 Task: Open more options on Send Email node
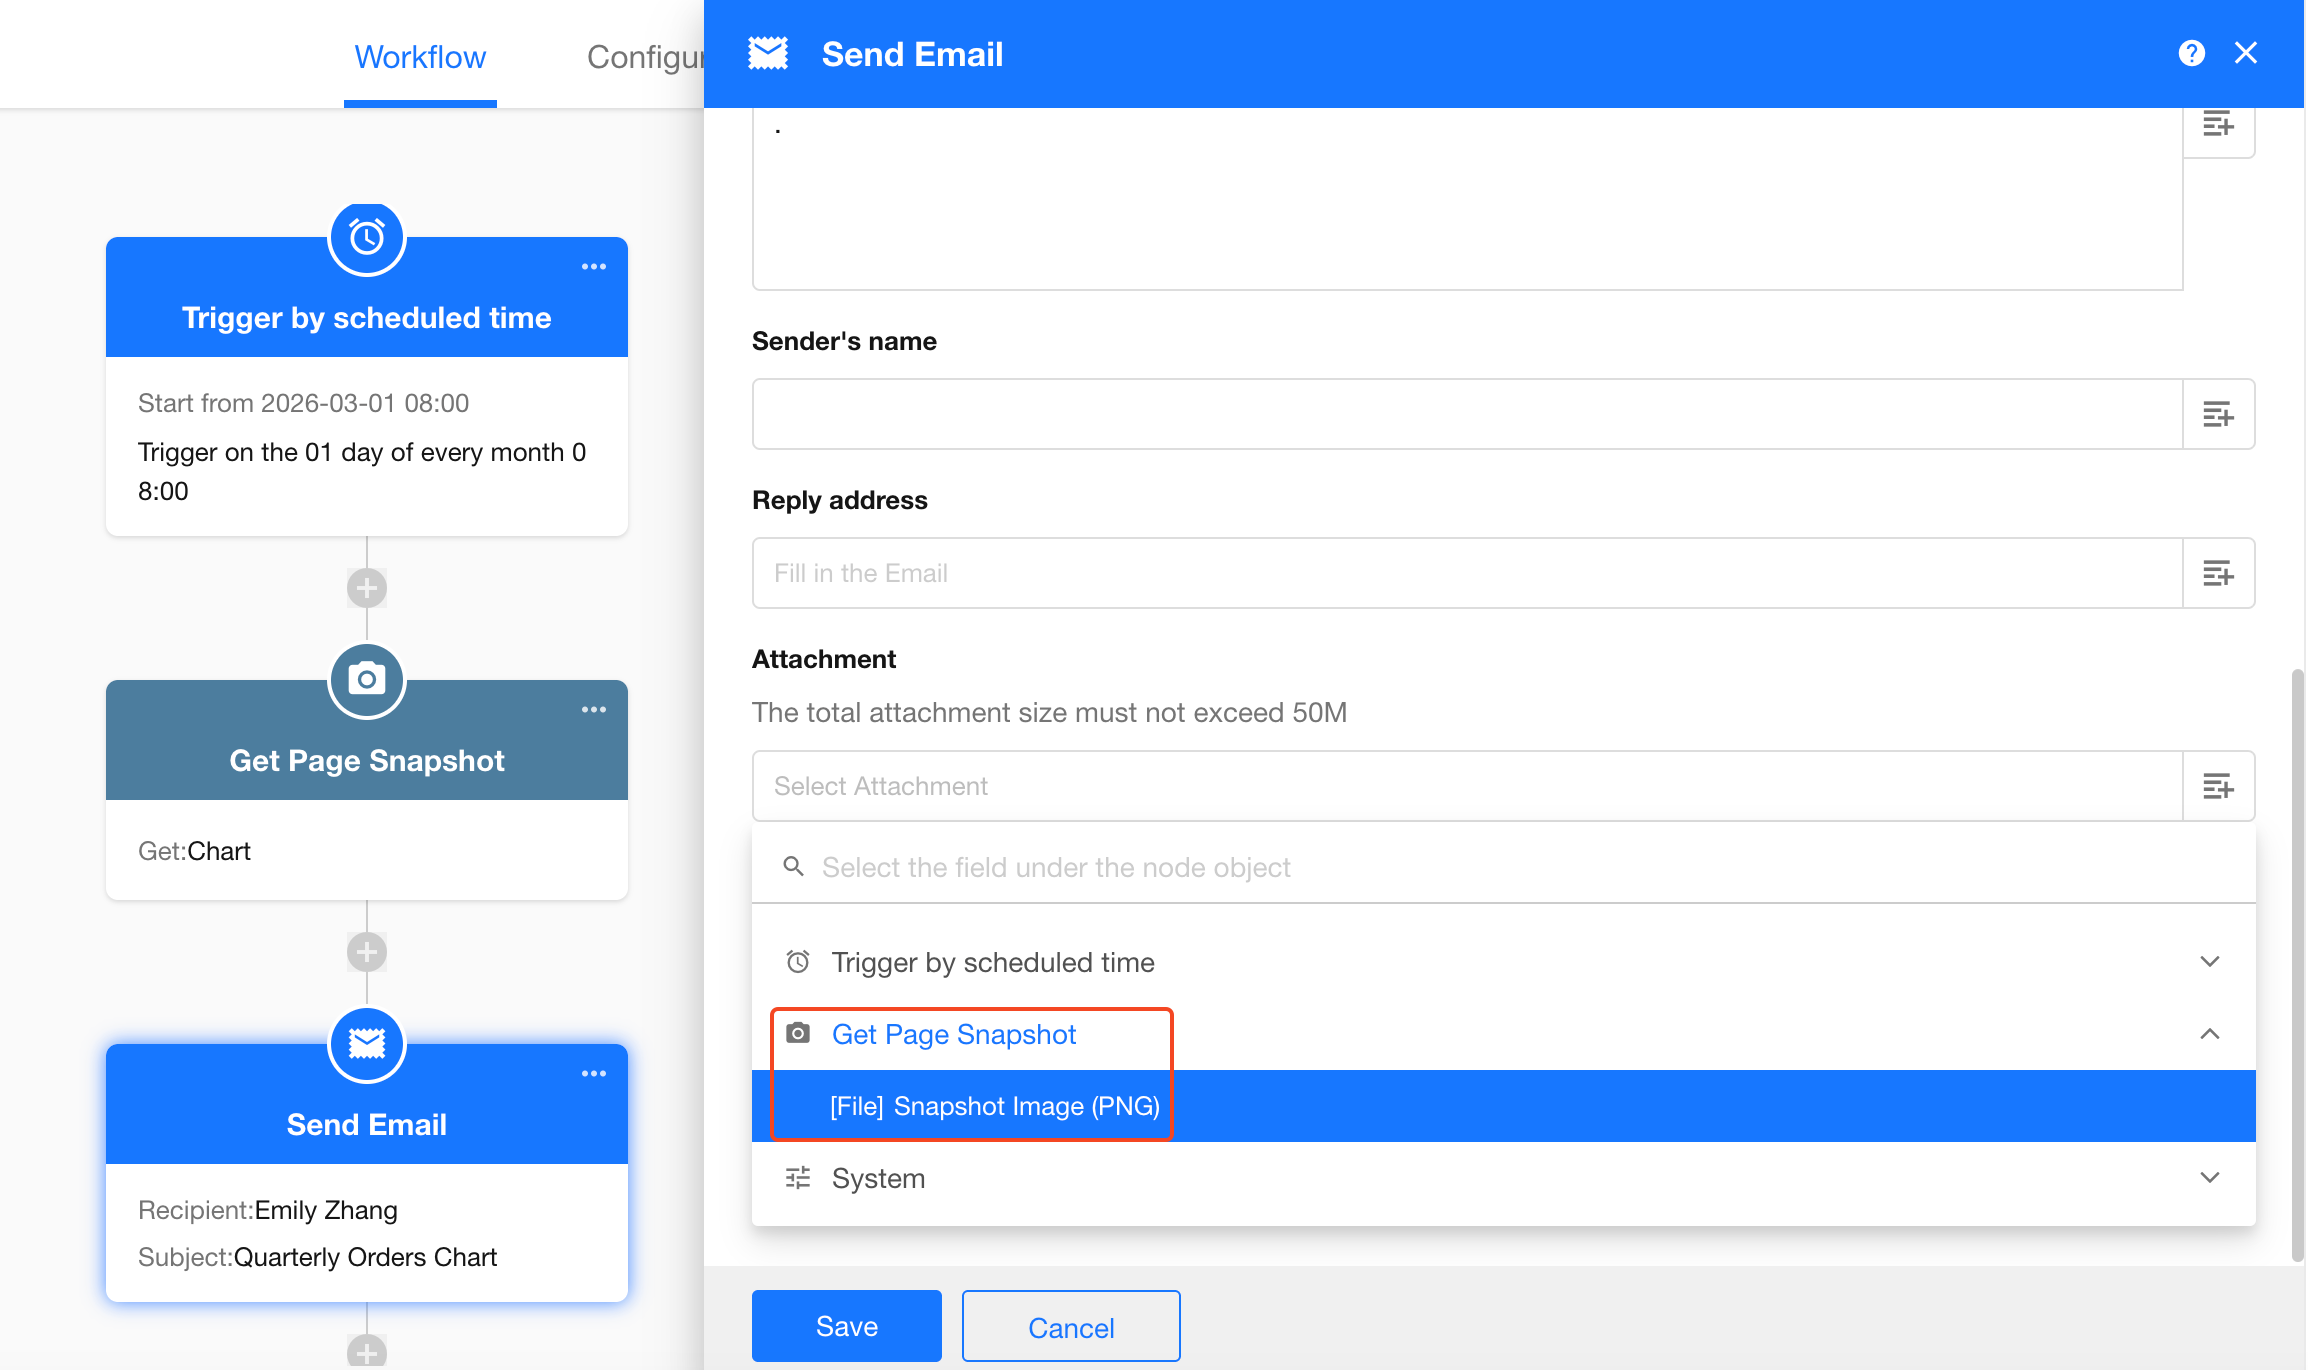point(594,1074)
